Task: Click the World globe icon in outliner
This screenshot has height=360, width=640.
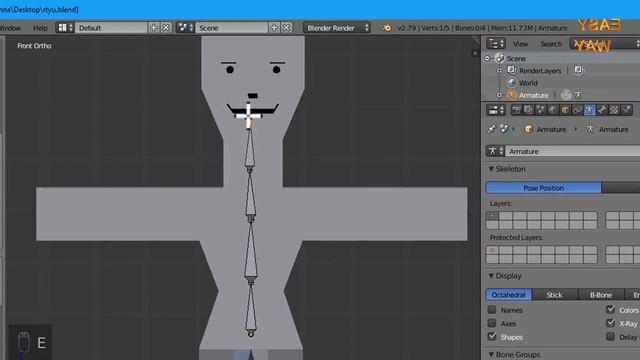Action: click(511, 82)
